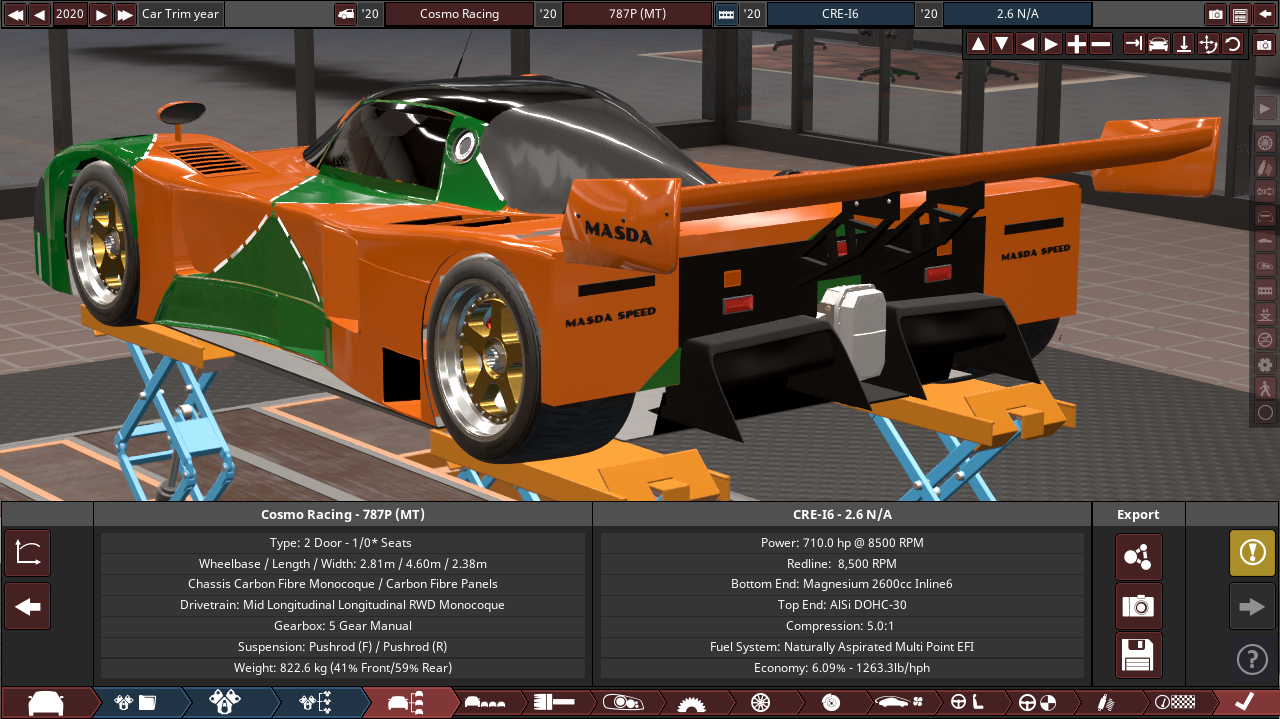Toggle the free-move camera crosshair icon

point(1208,44)
